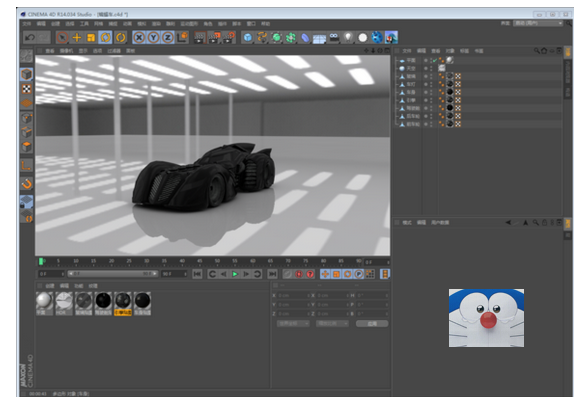The height and width of the screenshot is (397, 574).
Task: Open the Edit menu in menu bar
Action: point(41,24)
